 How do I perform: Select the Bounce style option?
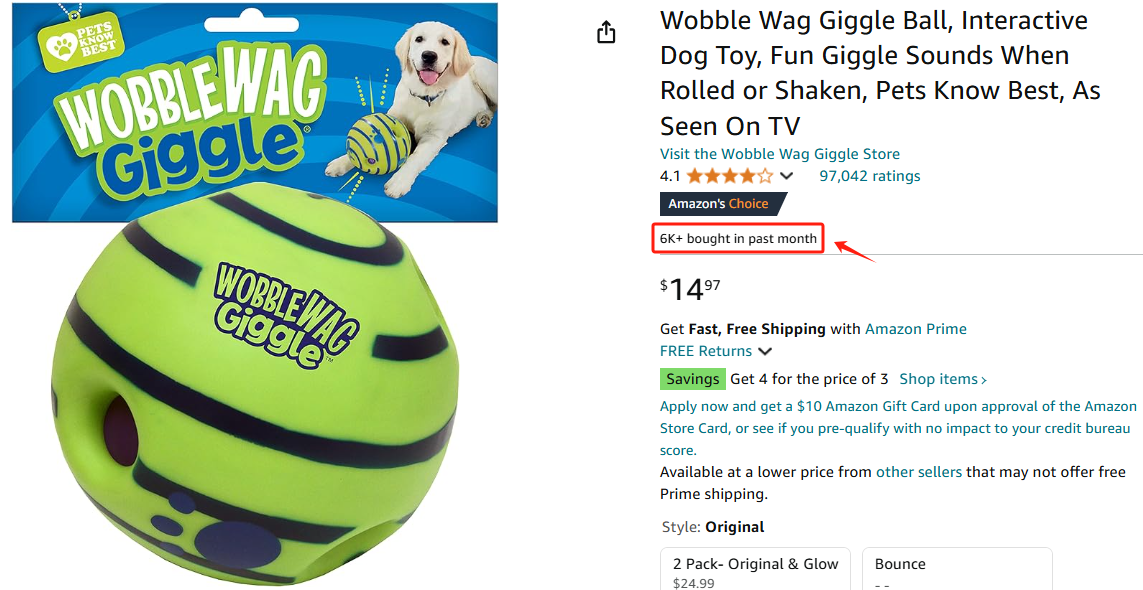[x=957, y=570]
